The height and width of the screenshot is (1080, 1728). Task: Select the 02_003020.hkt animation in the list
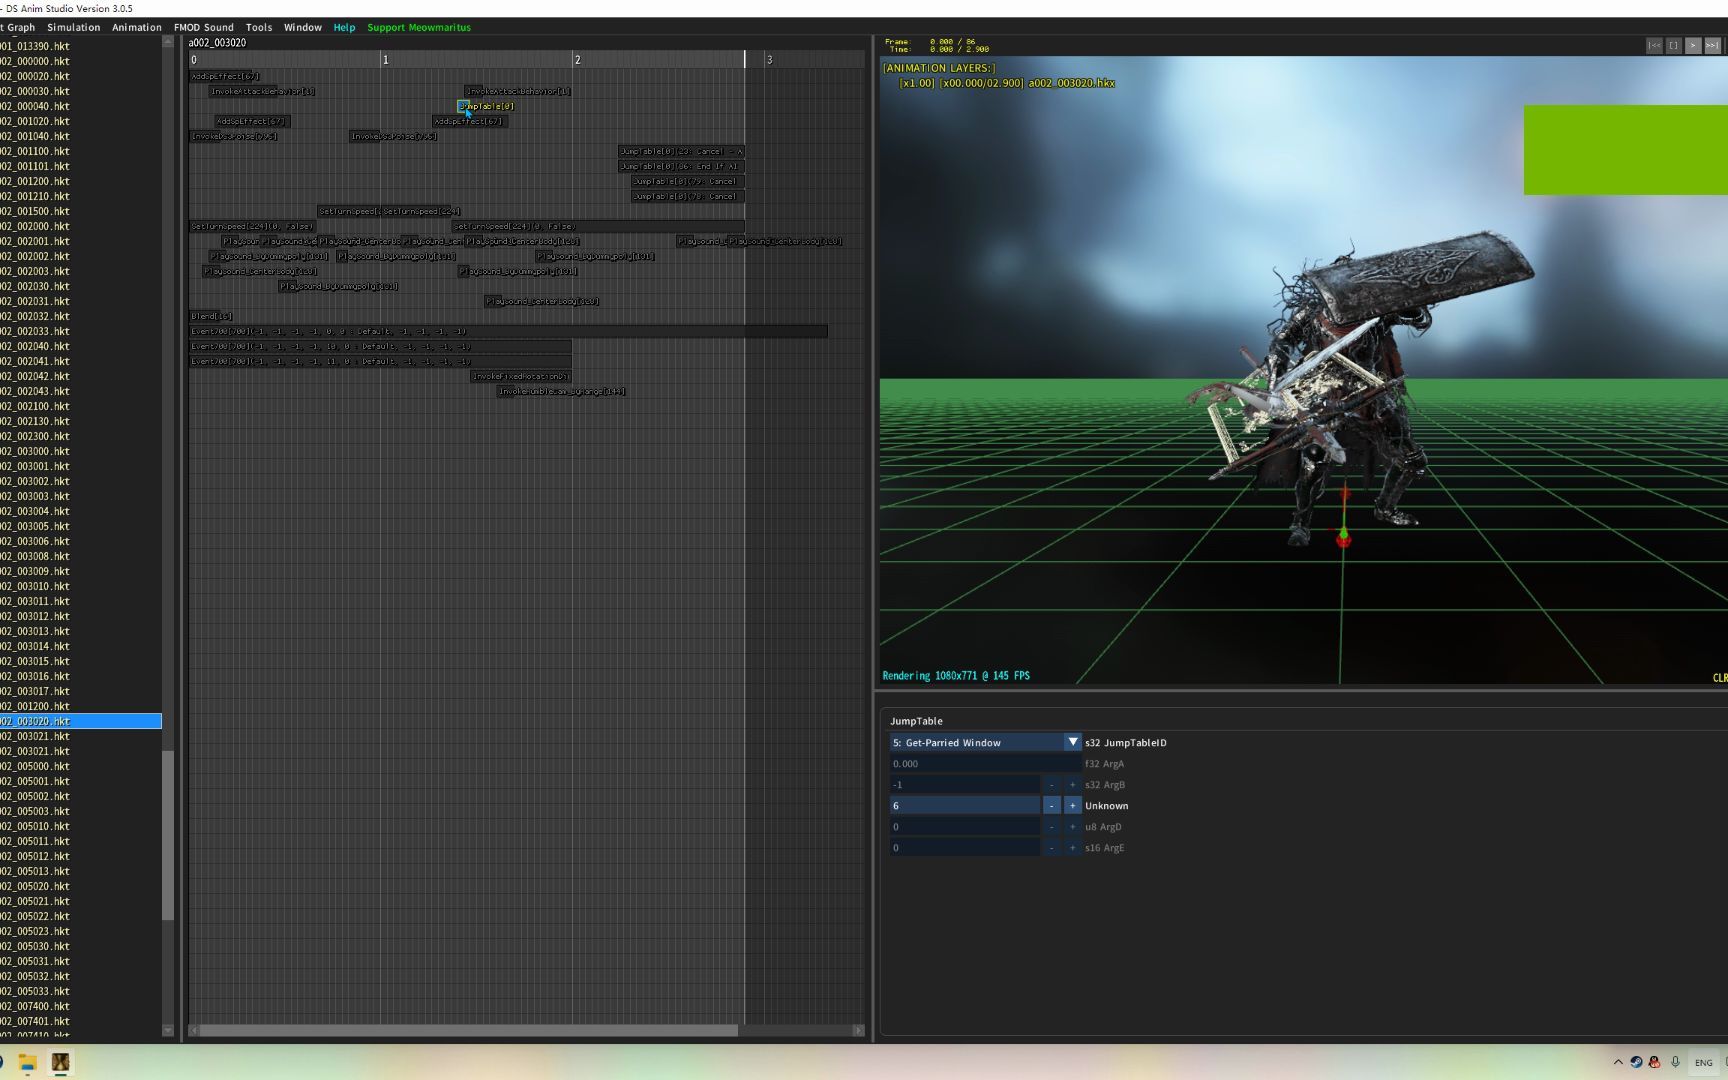(x=81, y=721)
